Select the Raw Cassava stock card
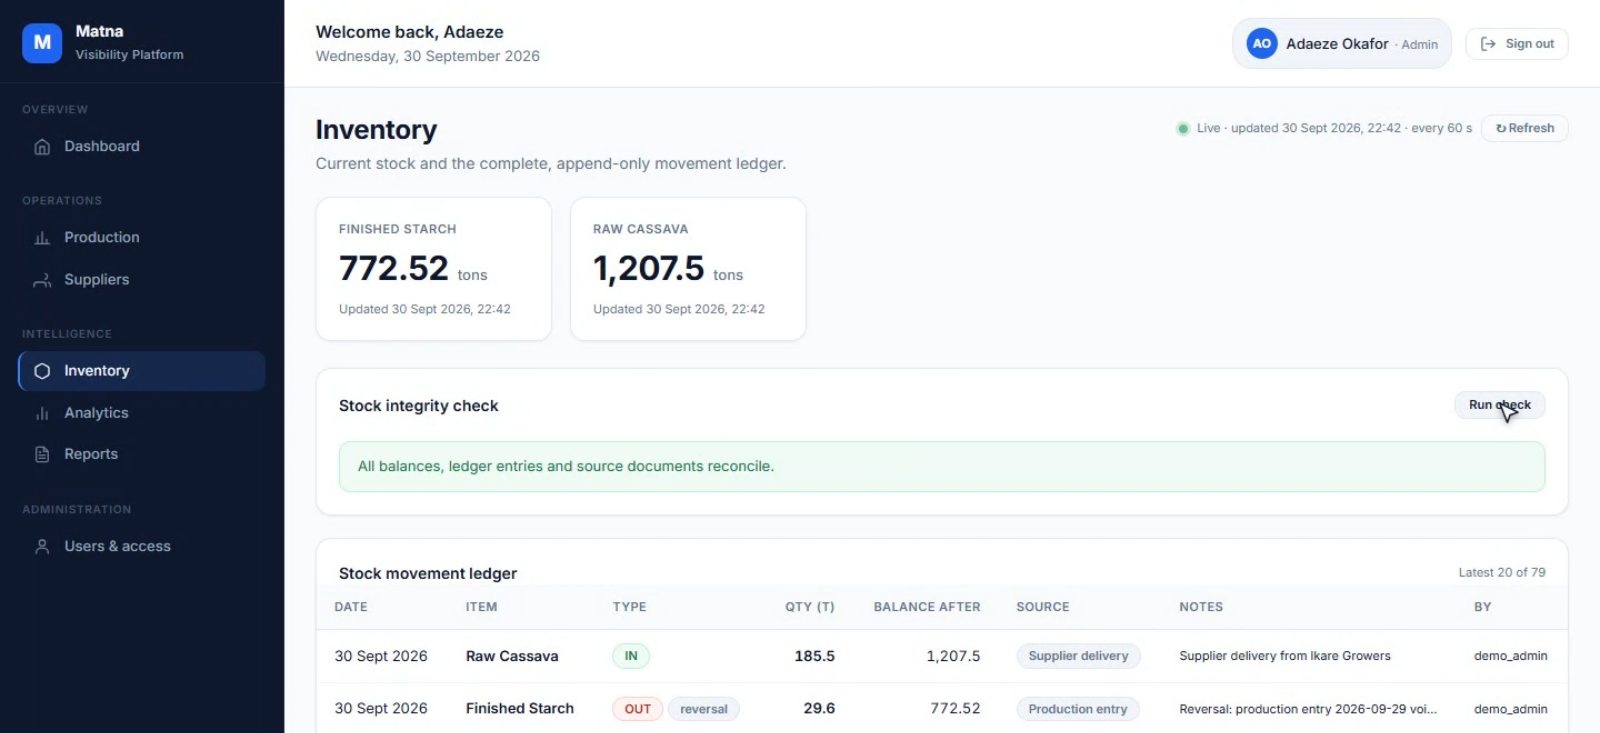The width and height of the screenshot is (1600, 733). click(688, 269)
